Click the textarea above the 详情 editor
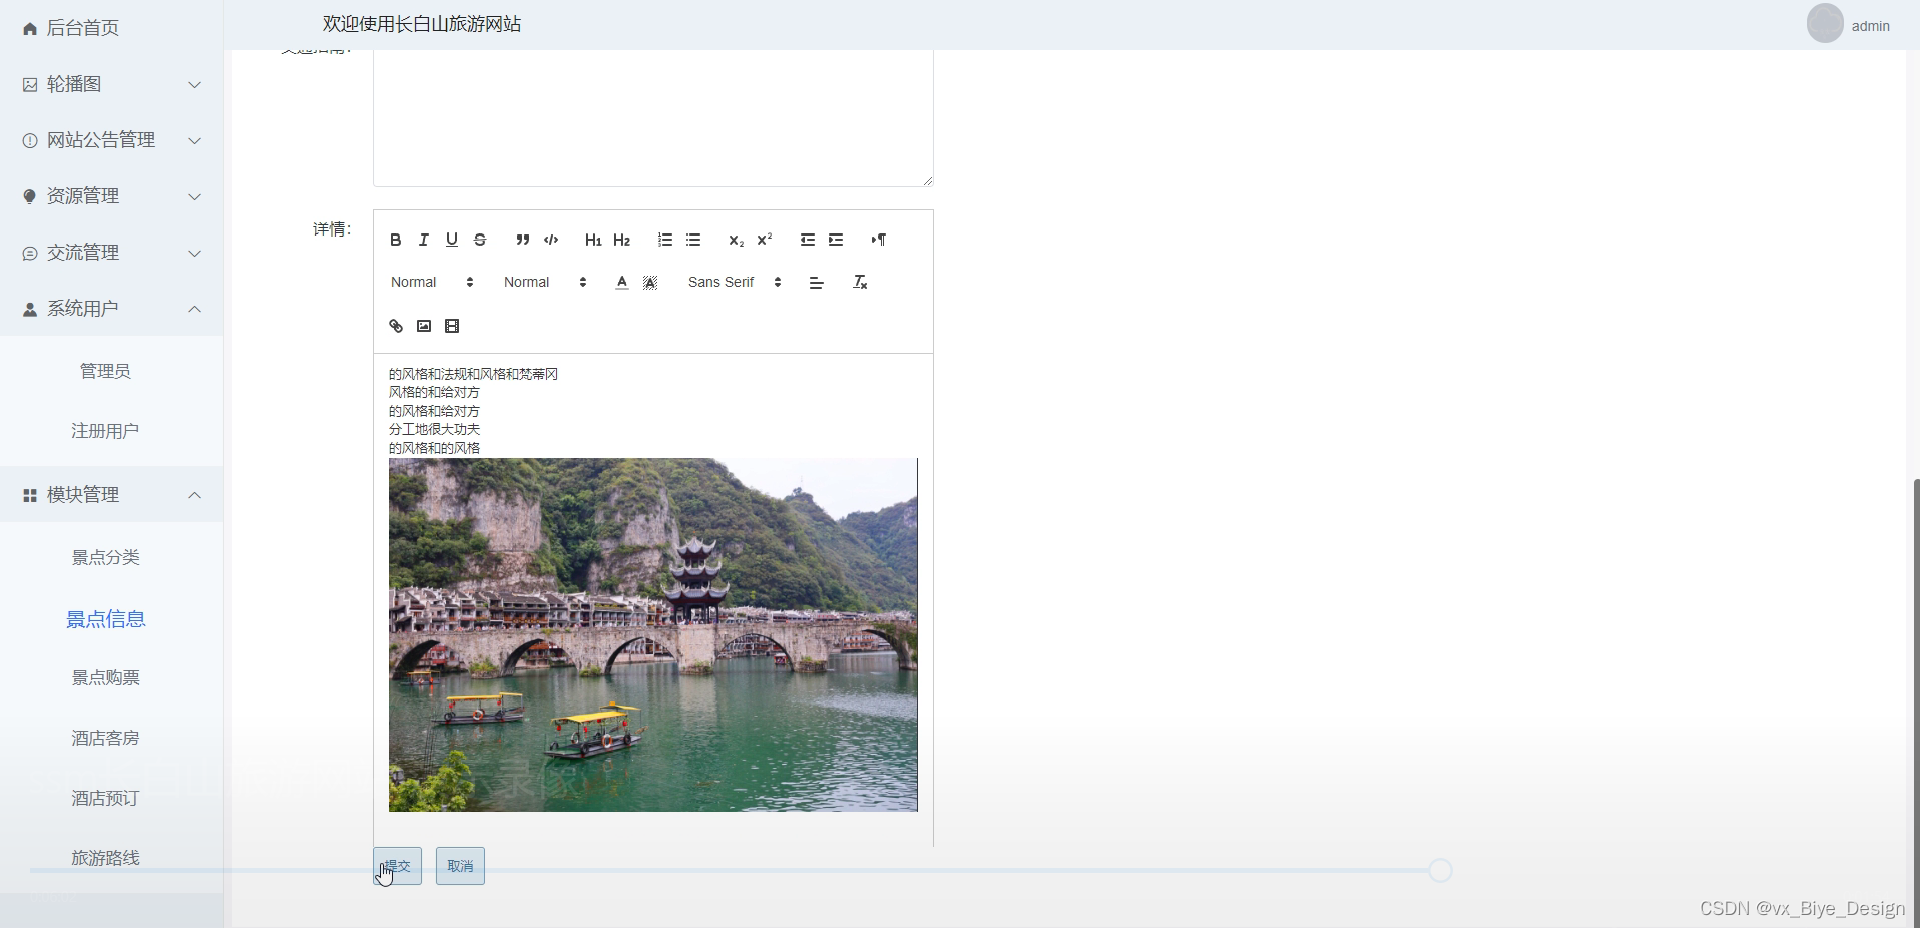 click(x=653, y=117)
